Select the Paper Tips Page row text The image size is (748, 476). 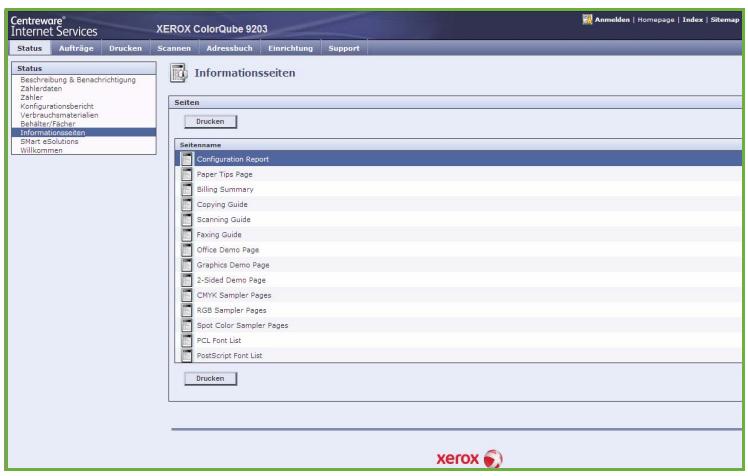click(x=225, y=175)
